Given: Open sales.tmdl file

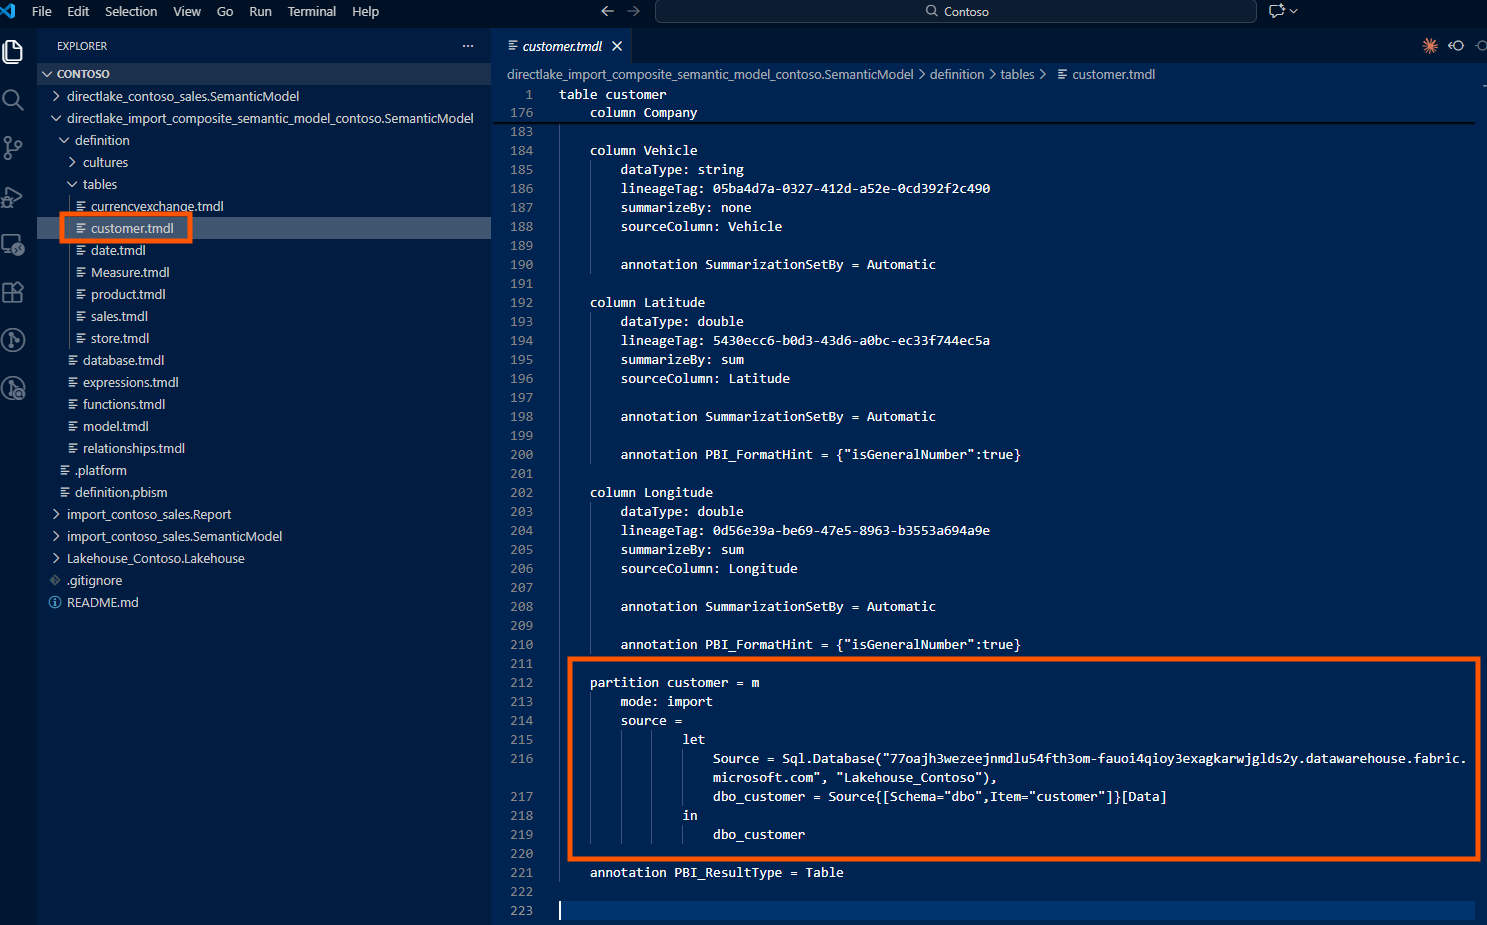Looking at the screenshot, I should [x=264, y=316].
